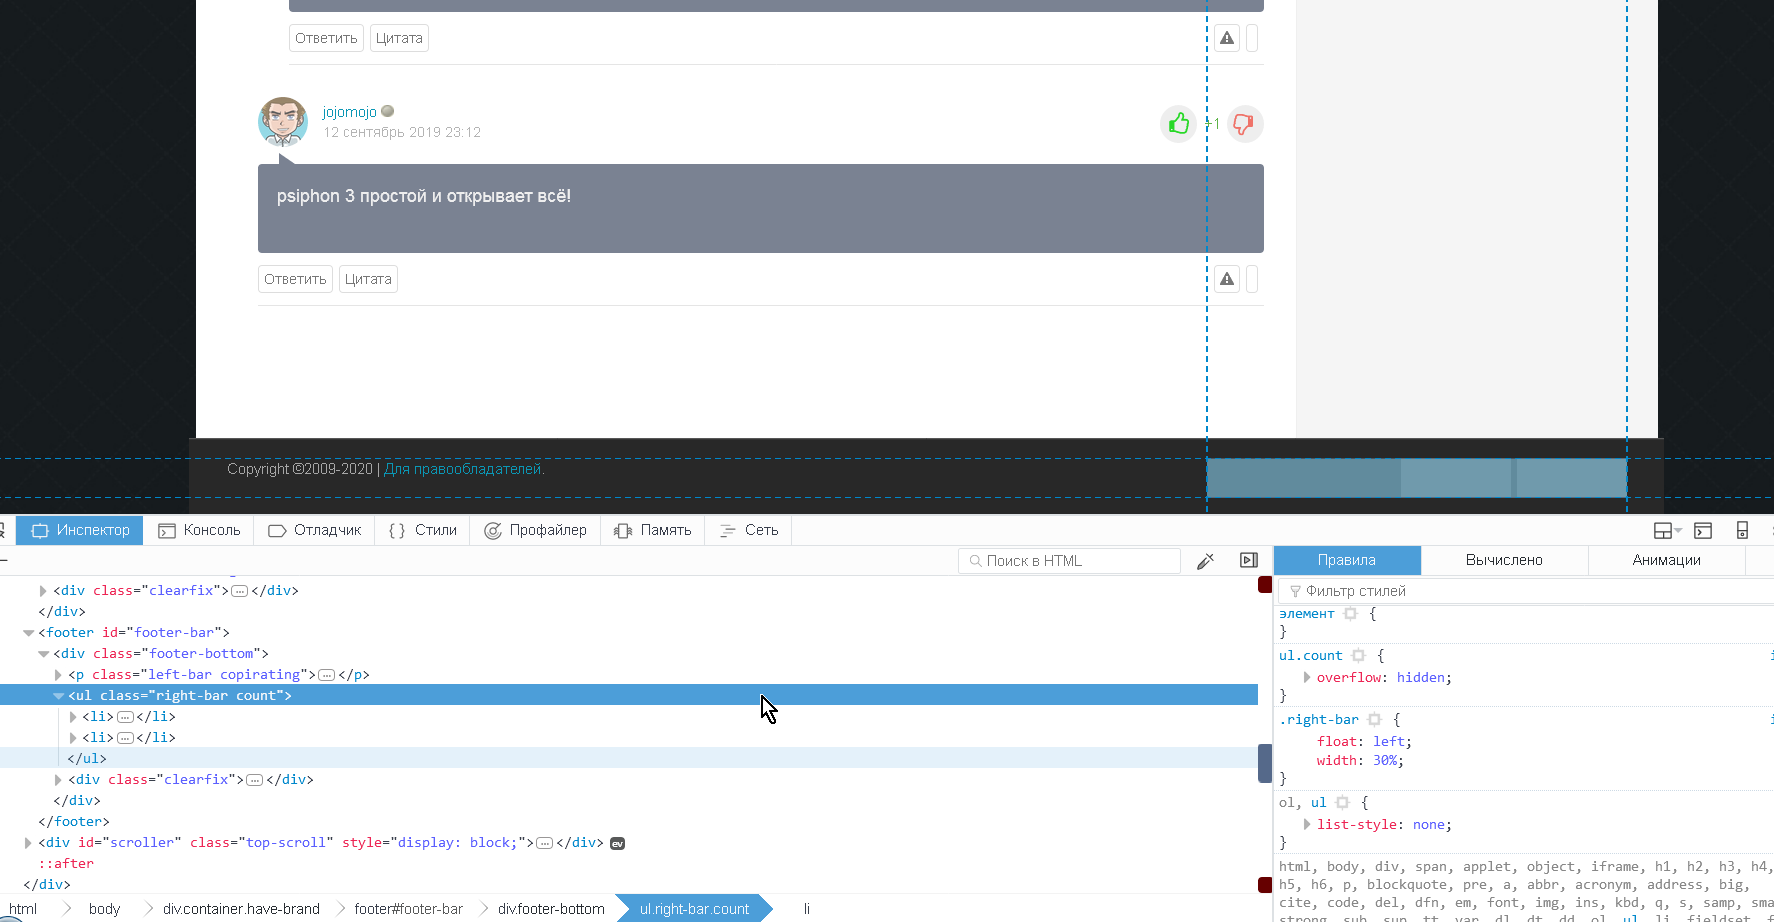This screenshot has width=1774, height=922.
Task: Click Цитата under jojomojo's comment
Action: tap(368, 279)
